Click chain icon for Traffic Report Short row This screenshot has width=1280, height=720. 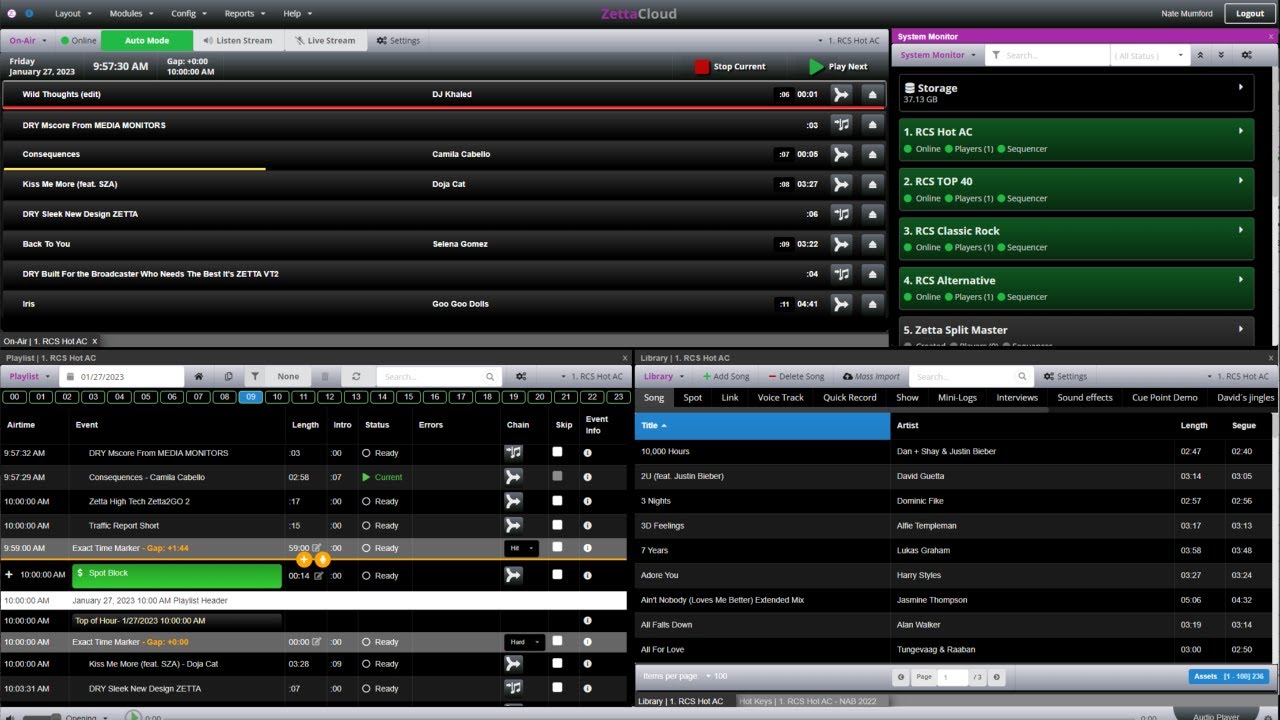[x=514, y=525]
